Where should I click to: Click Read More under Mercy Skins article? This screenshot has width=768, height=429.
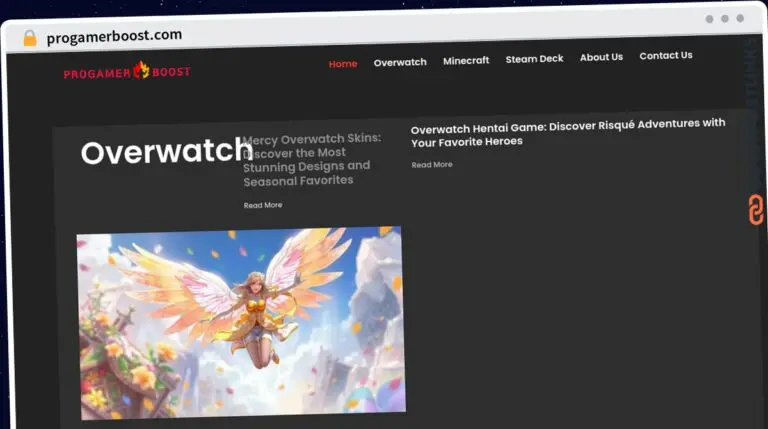click(263, 205)
